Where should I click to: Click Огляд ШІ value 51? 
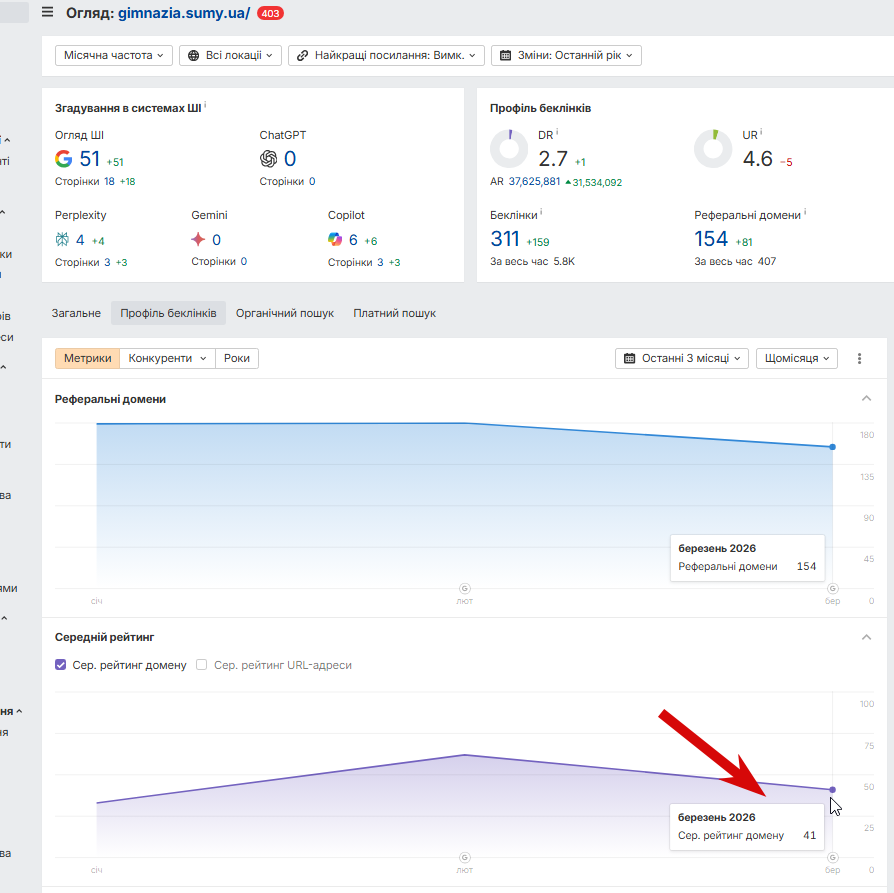point(90,159)
